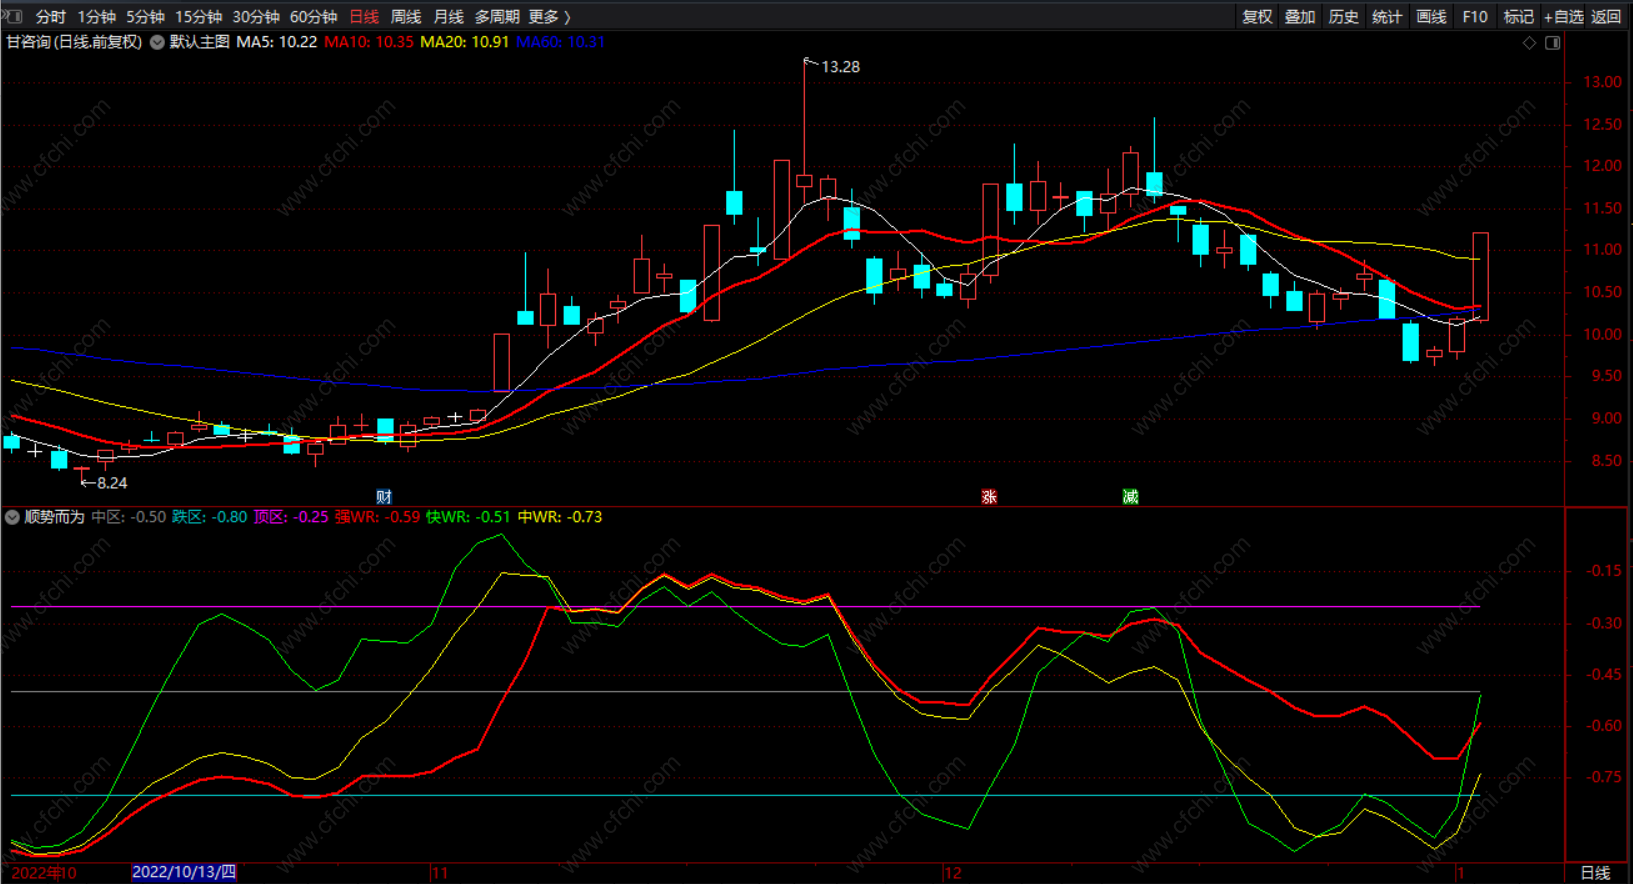
Task: Expand the 更多 periods menu
Action: pyautogui.click(x=549, y=17)
